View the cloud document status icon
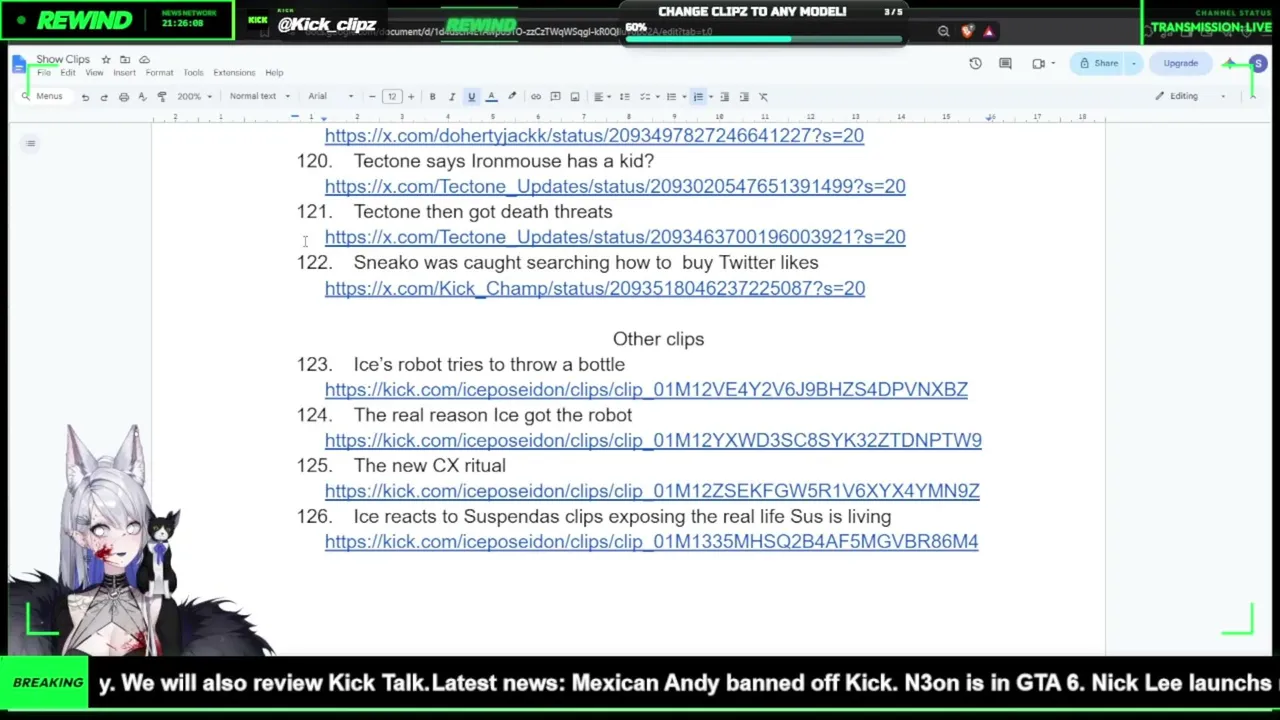This screenshot has width=1280, height=720. pos(144,60)
